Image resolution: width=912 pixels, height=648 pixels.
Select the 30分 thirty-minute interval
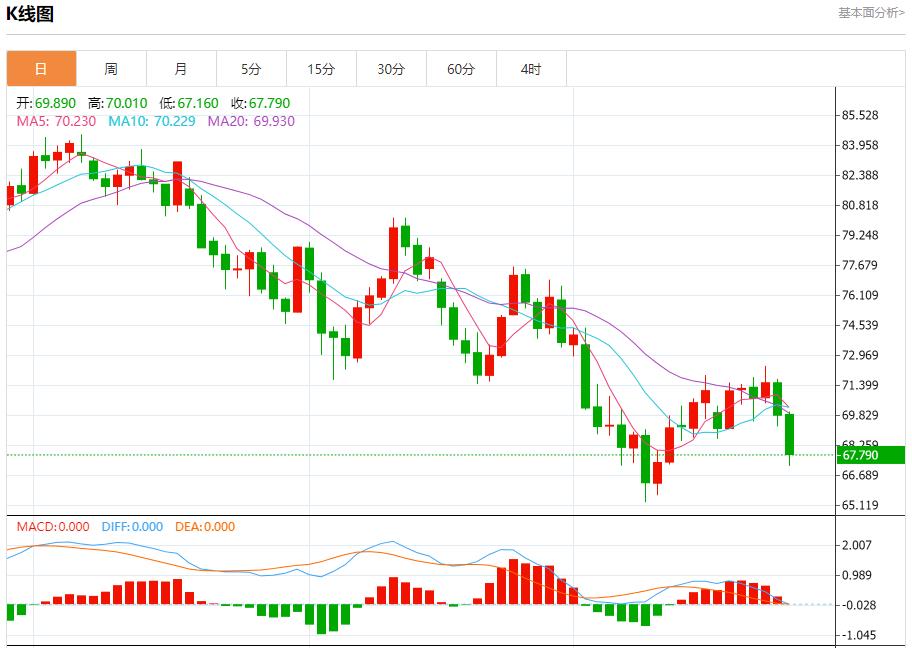tap(390, 69)
